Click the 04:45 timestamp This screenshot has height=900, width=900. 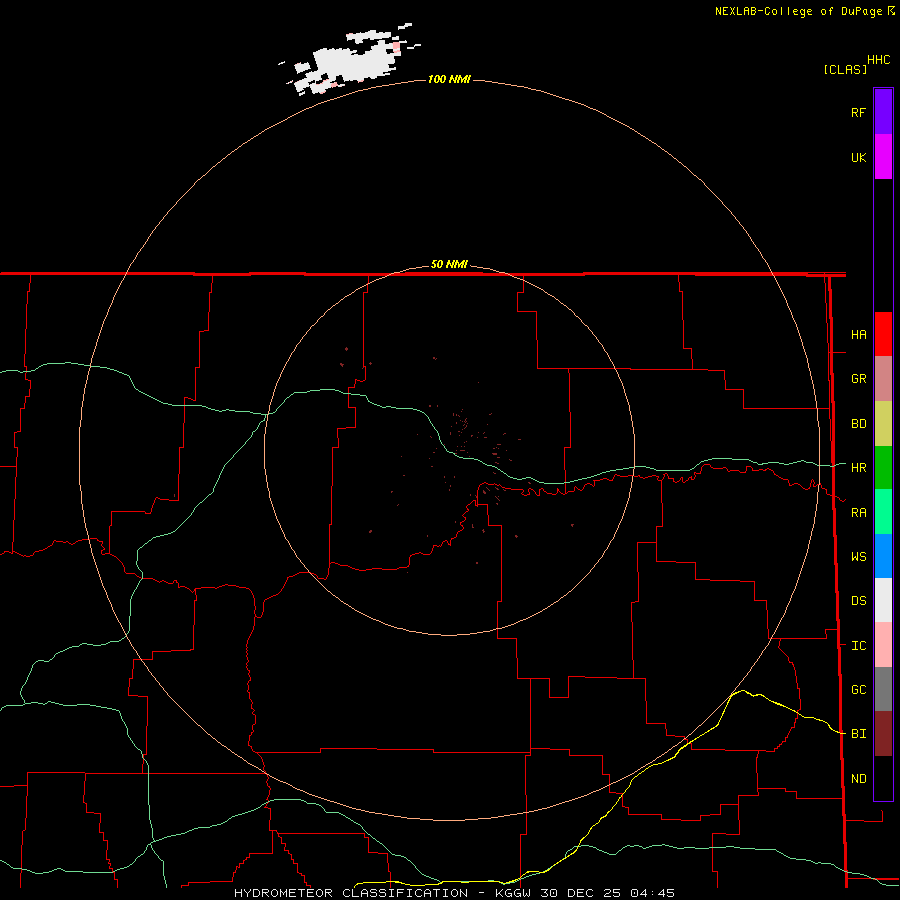(x=653, y=893)
